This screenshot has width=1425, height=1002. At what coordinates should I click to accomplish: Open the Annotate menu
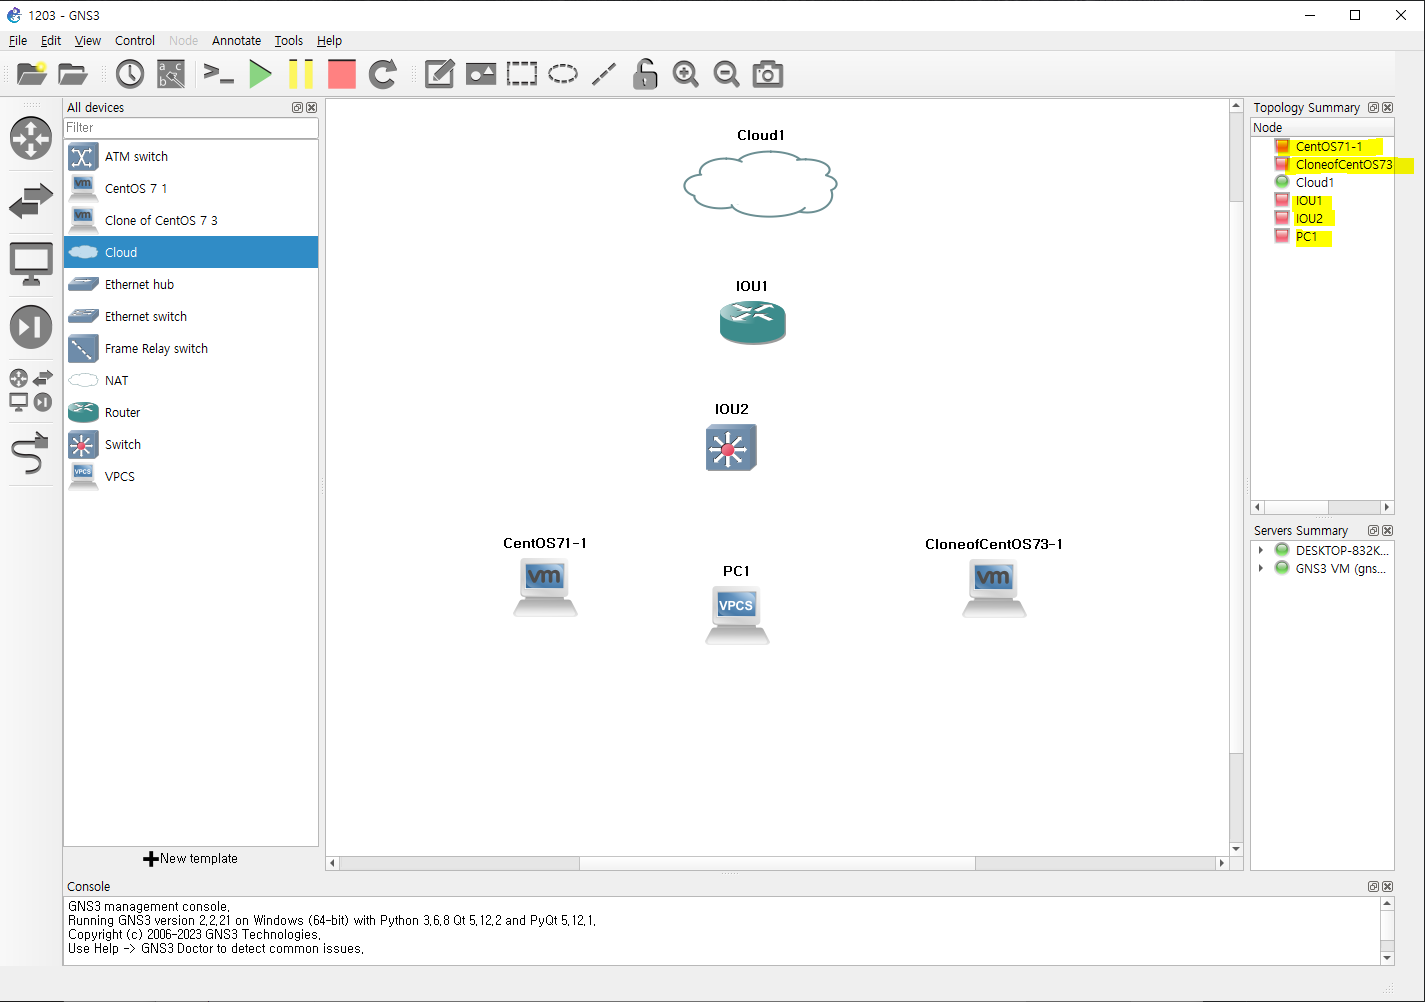pyautogui.click(x=236, y=40)
